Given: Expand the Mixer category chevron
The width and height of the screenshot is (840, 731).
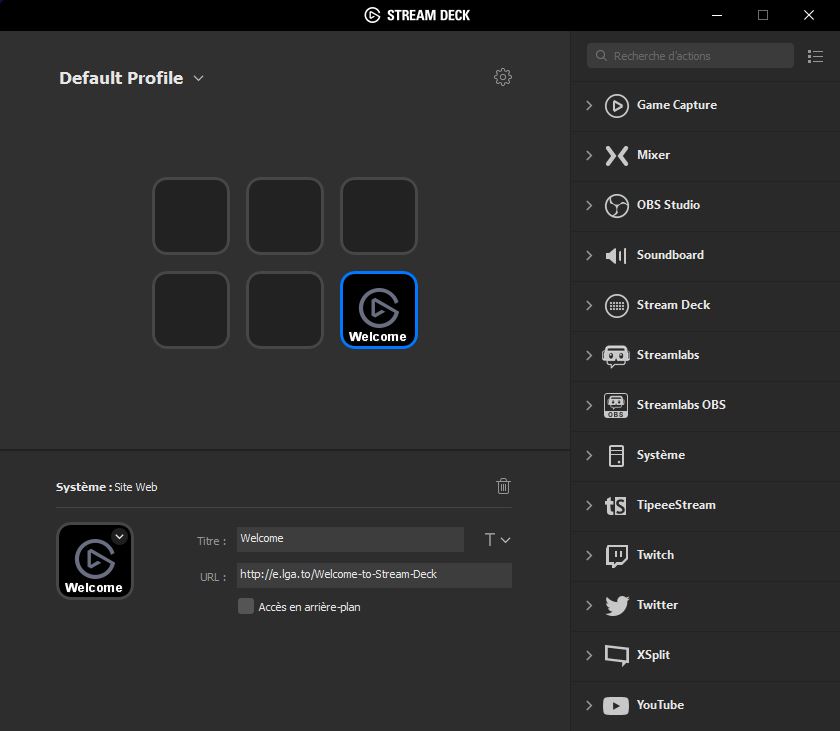Looking at the screenshot, I should [589, 156].
